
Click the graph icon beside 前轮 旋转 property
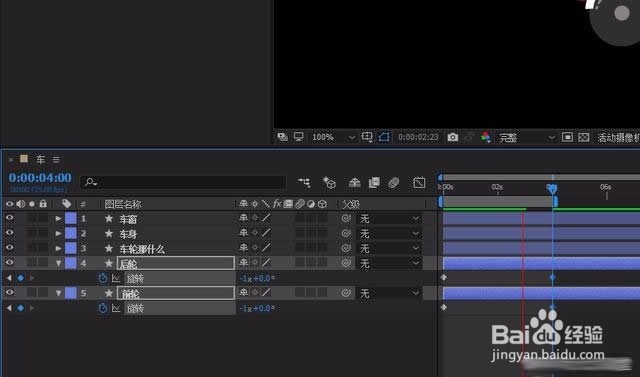pyautogui.click(x=116, y=308)
